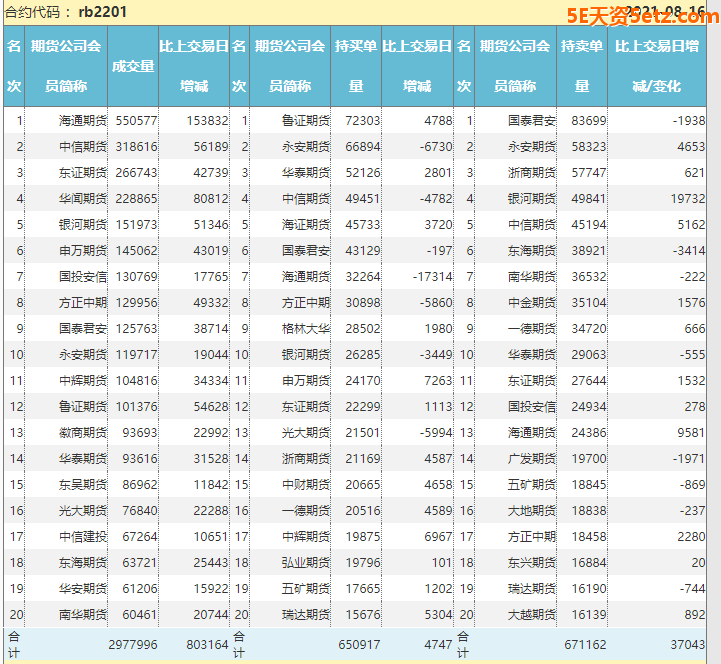Click the rb2201 contract code text
The width and height of the screenshot is (721, 664).
pos(103,13)
